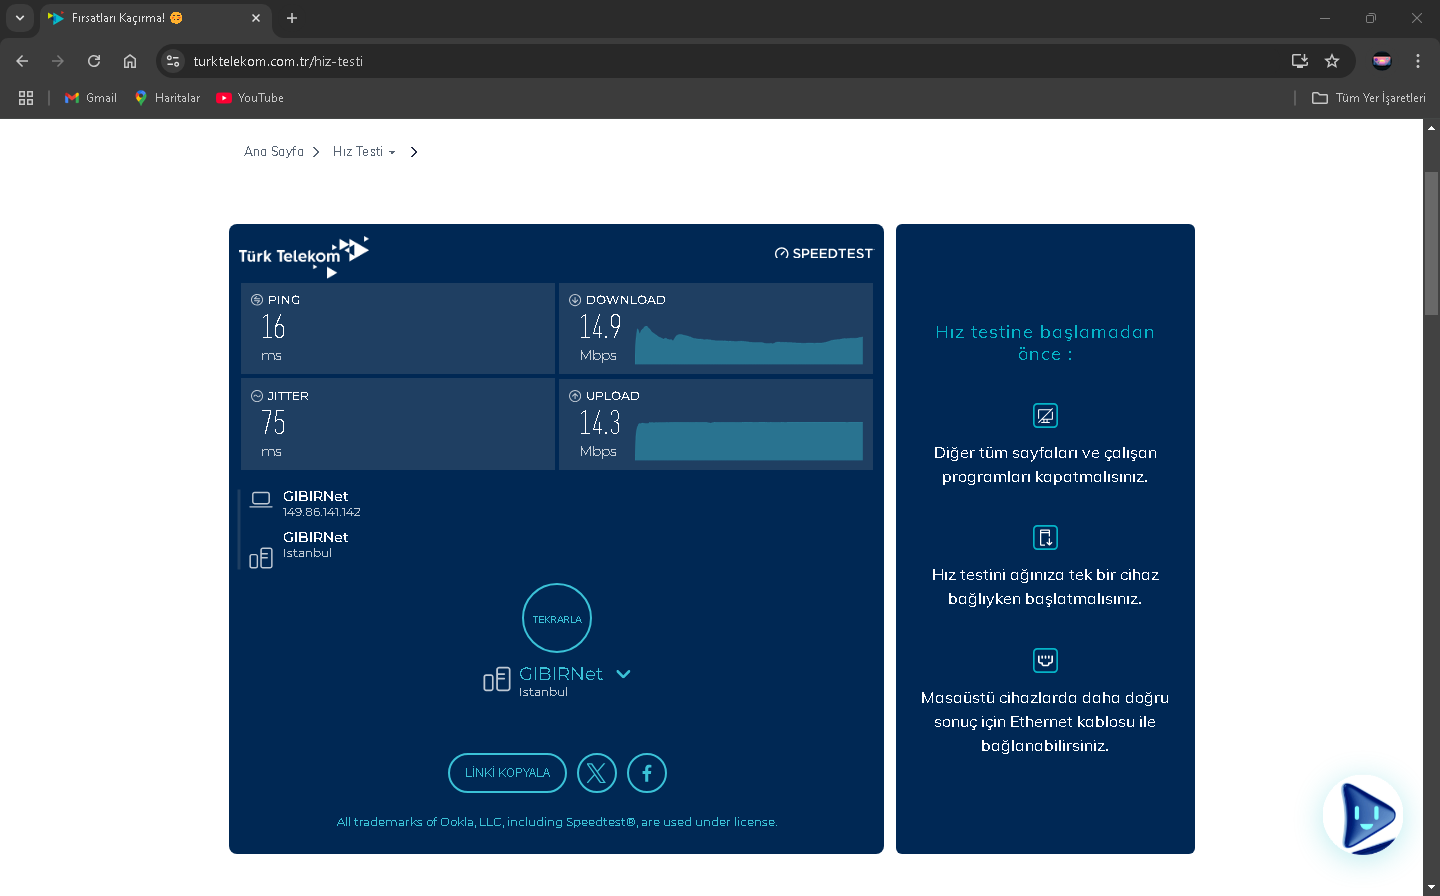
Task: Click the 'Hız testine başlamadan önce' heading
Action: pos(1045,343)
